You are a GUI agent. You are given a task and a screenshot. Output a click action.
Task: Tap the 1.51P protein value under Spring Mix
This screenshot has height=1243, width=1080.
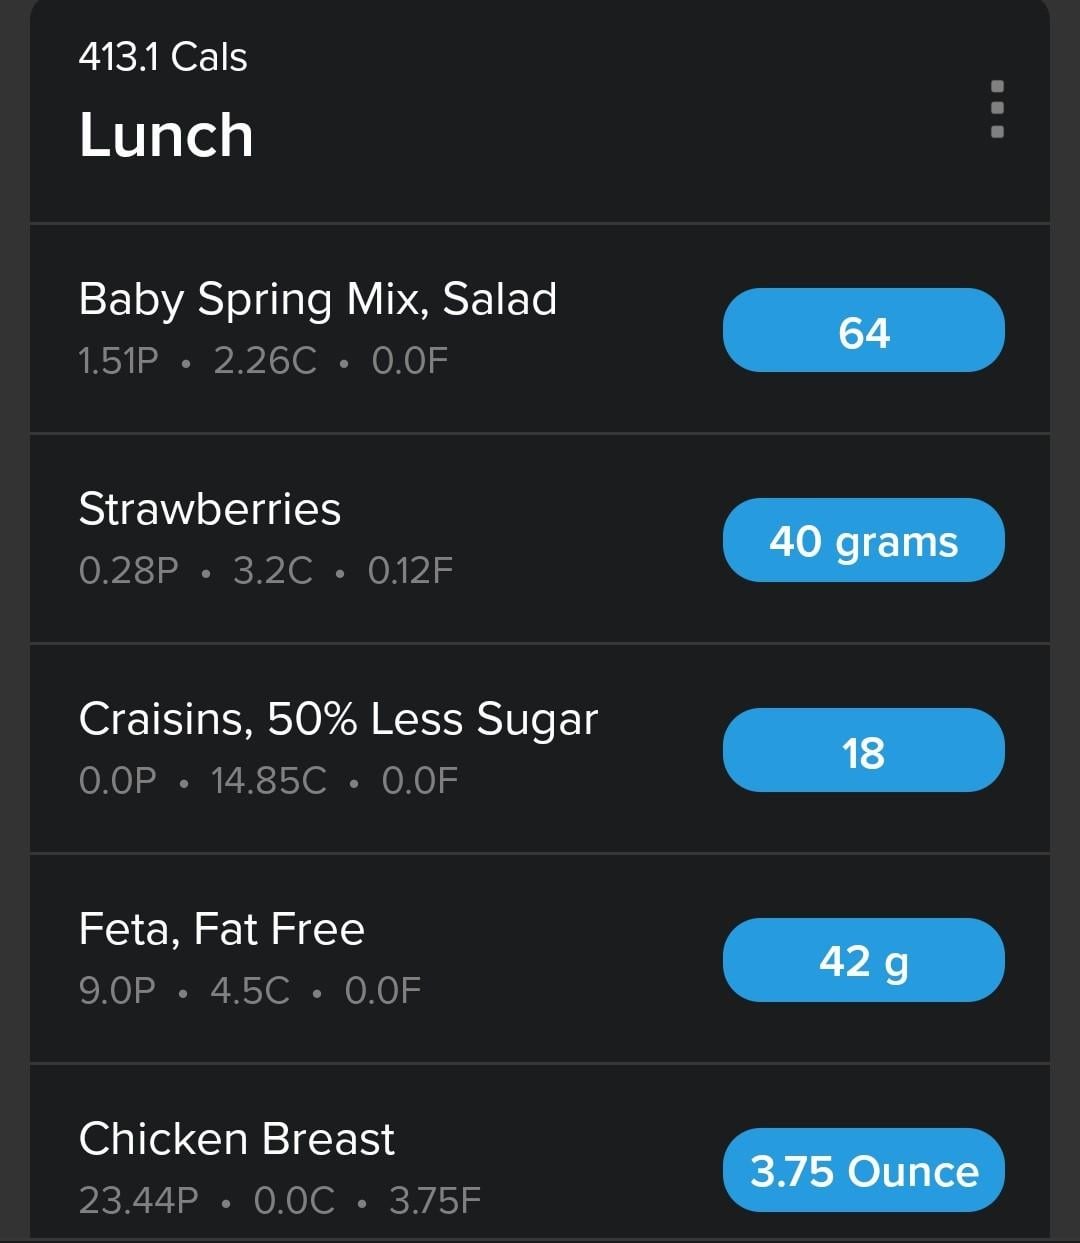coord(119,361)
